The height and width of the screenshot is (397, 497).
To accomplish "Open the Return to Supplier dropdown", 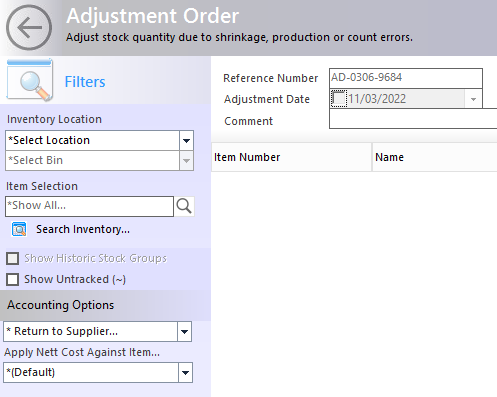I will pyautogui.click(x=184, y=332).
